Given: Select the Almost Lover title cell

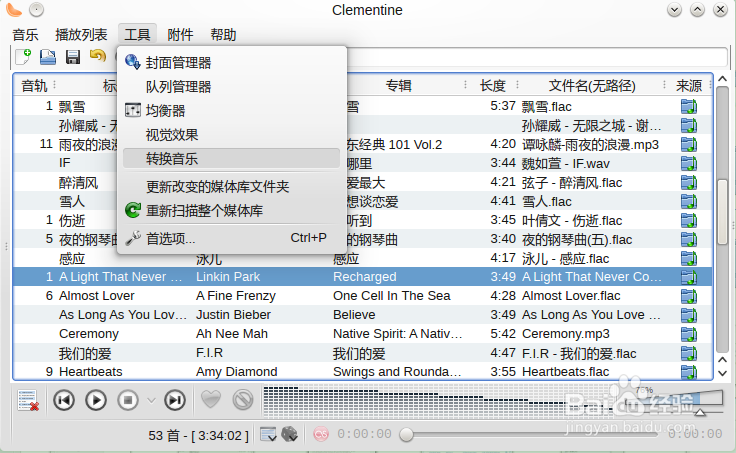Looking at the screenshot, I should click(97, 296).
